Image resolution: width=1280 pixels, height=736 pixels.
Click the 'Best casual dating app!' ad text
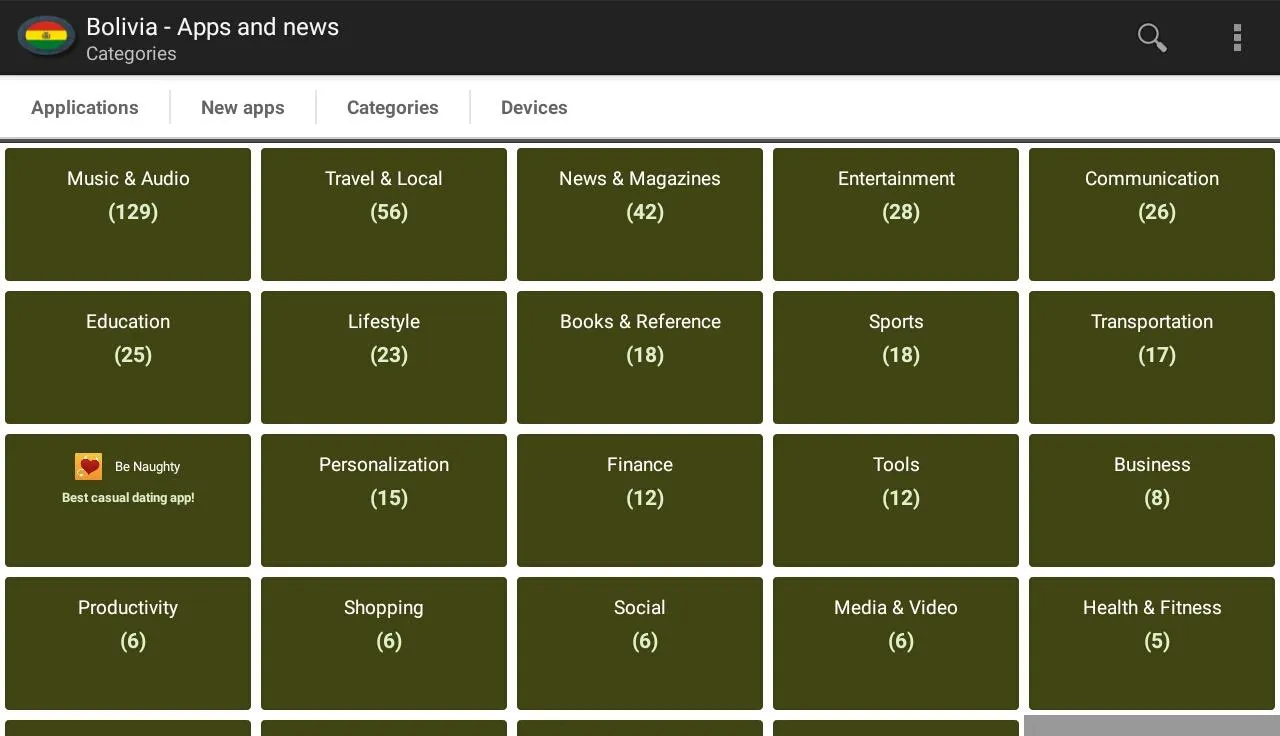coord(128,497)
